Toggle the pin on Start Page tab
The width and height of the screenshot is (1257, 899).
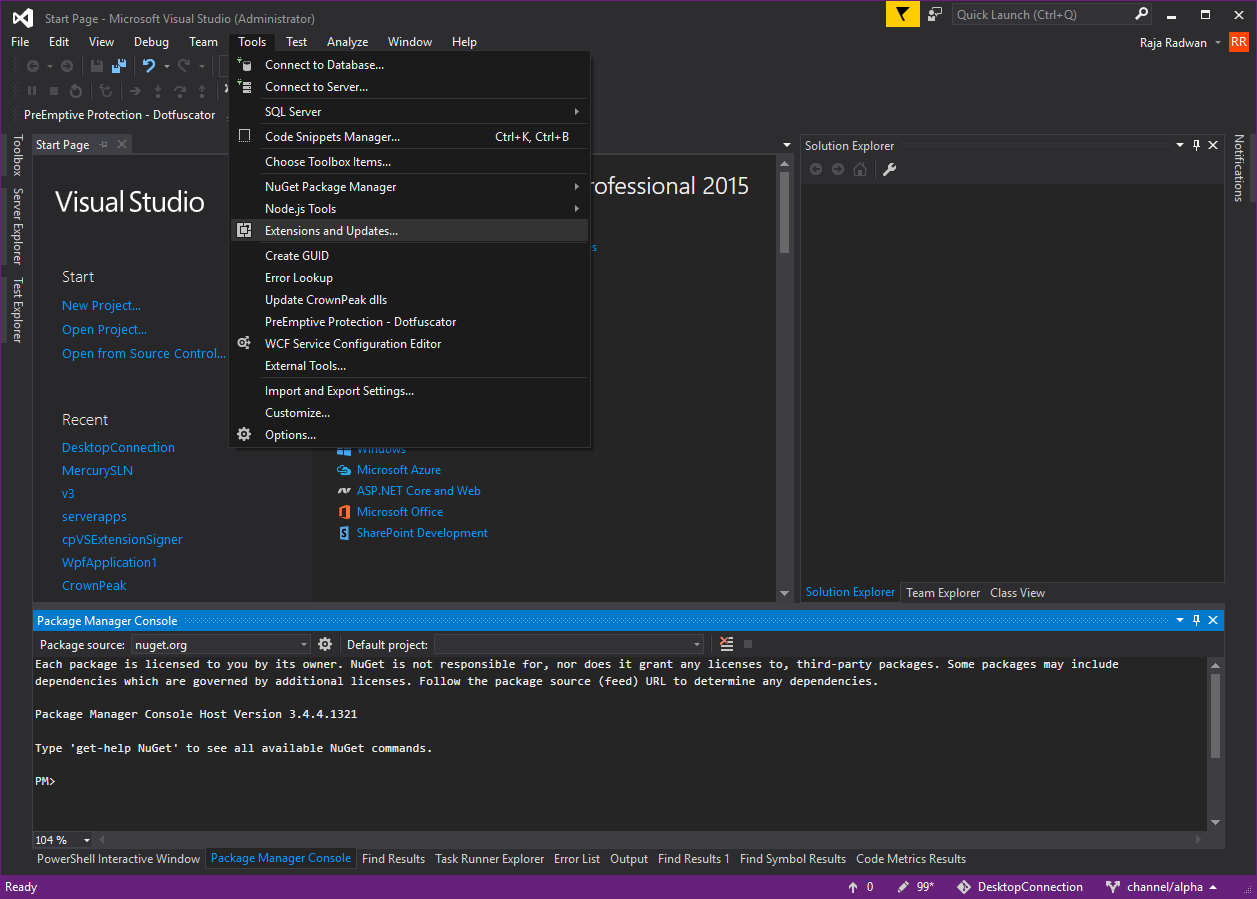click(104, 145)
